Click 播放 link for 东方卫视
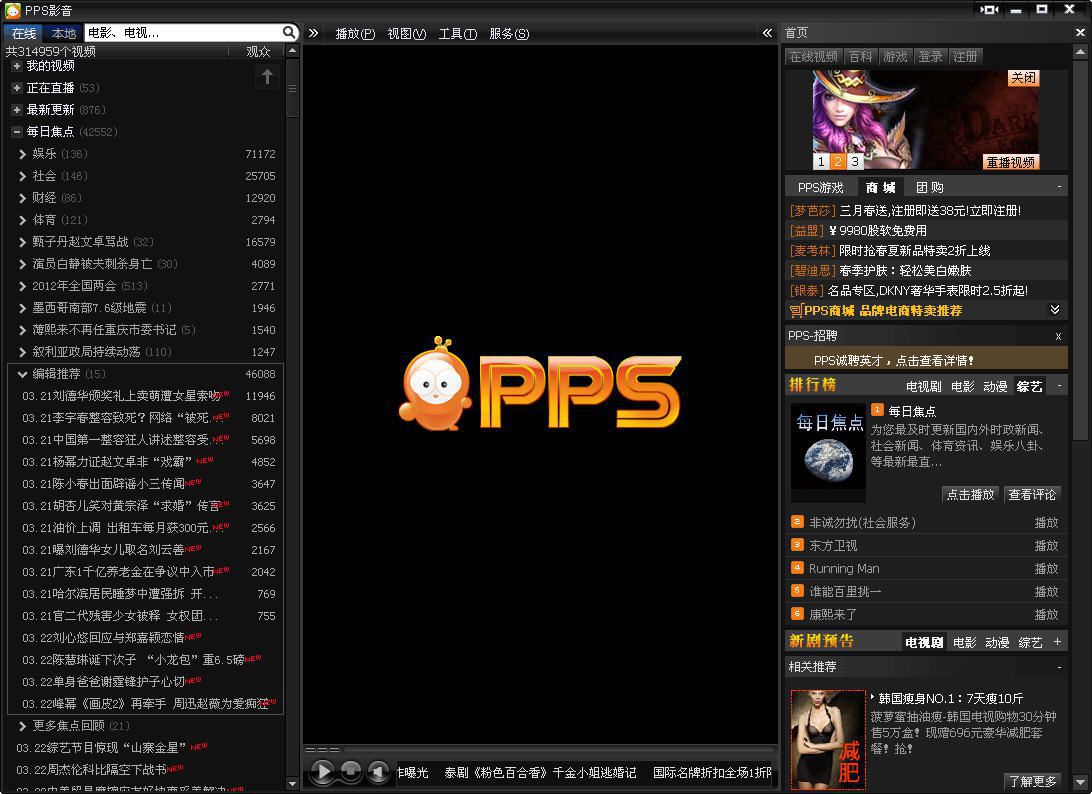Screen dimensions: 1092x794 1046,545
